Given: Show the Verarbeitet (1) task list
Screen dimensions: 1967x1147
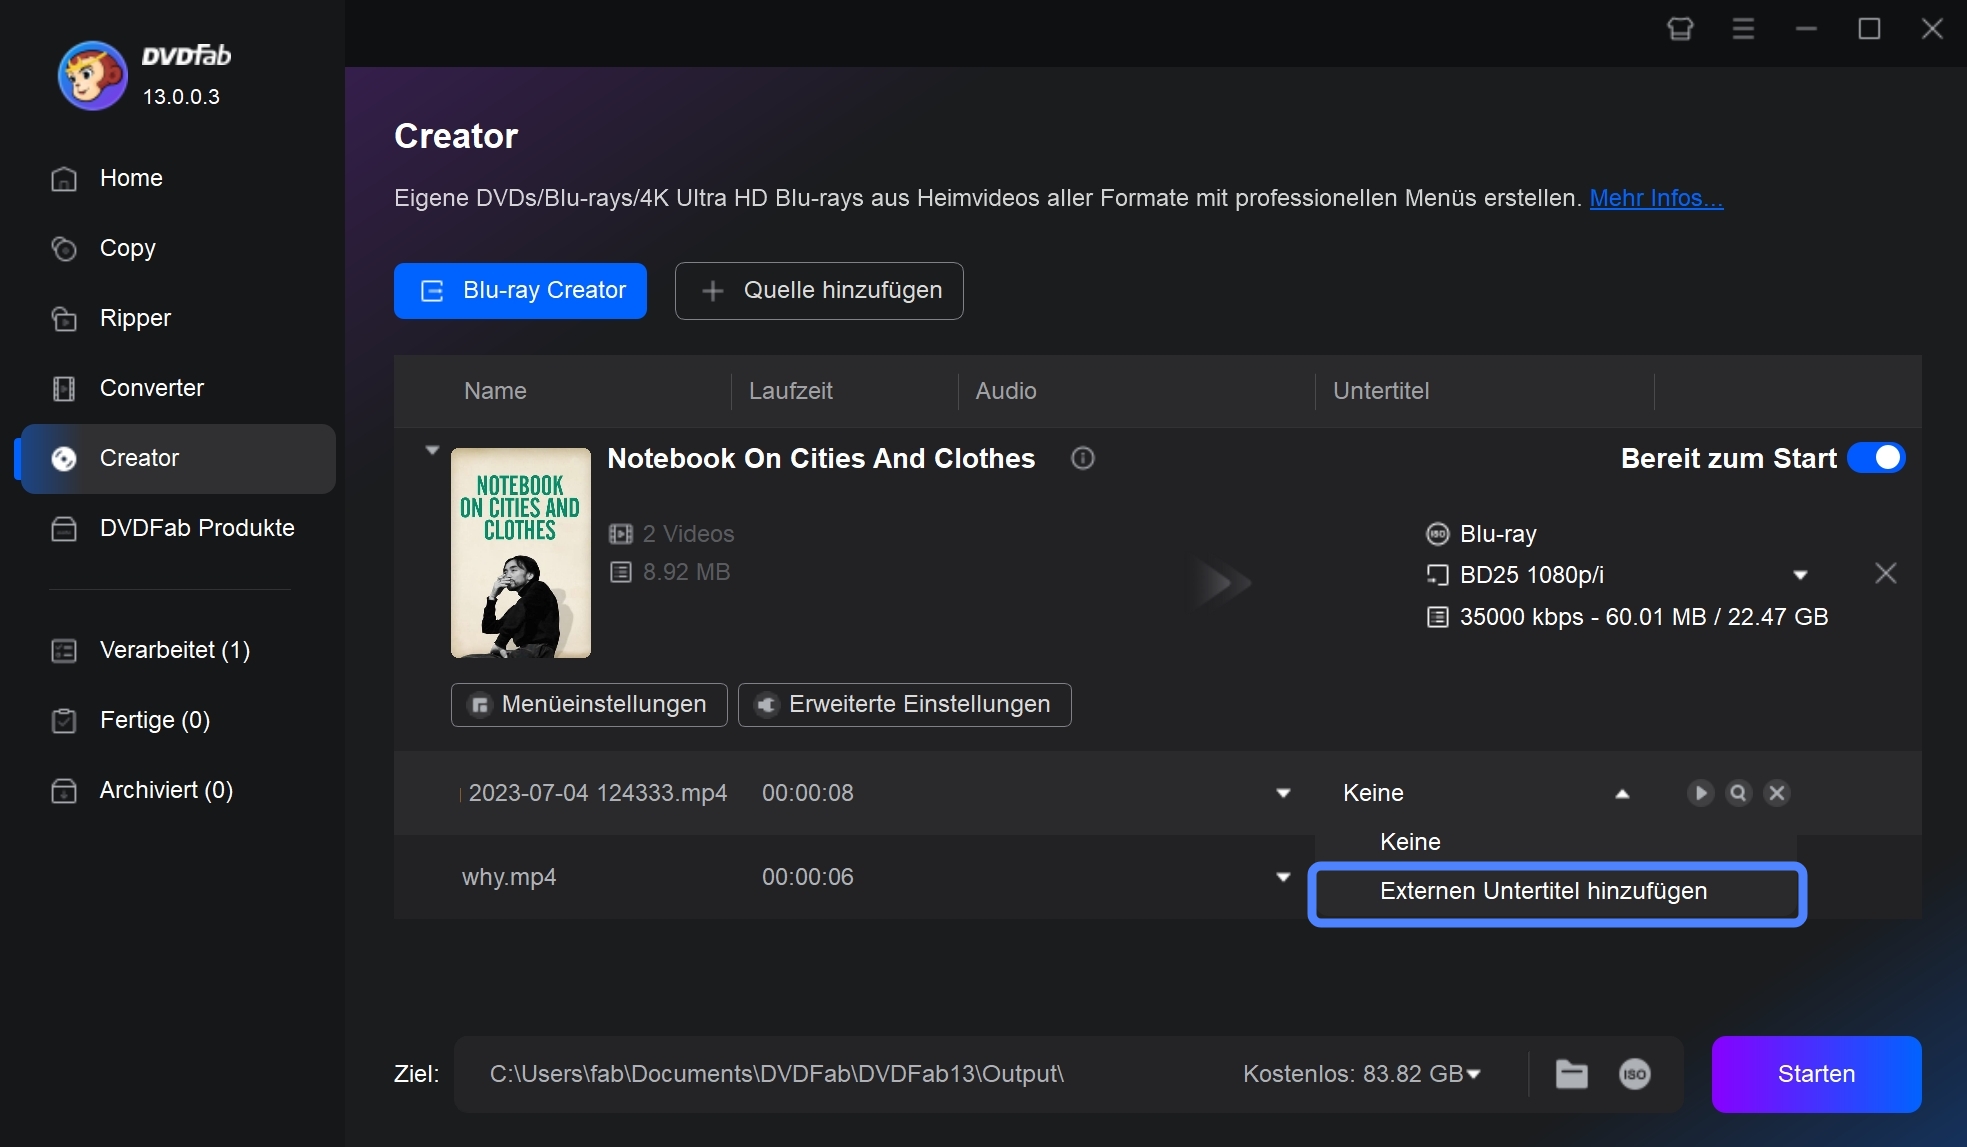Looking at the screenshot, I should point(178,650).
